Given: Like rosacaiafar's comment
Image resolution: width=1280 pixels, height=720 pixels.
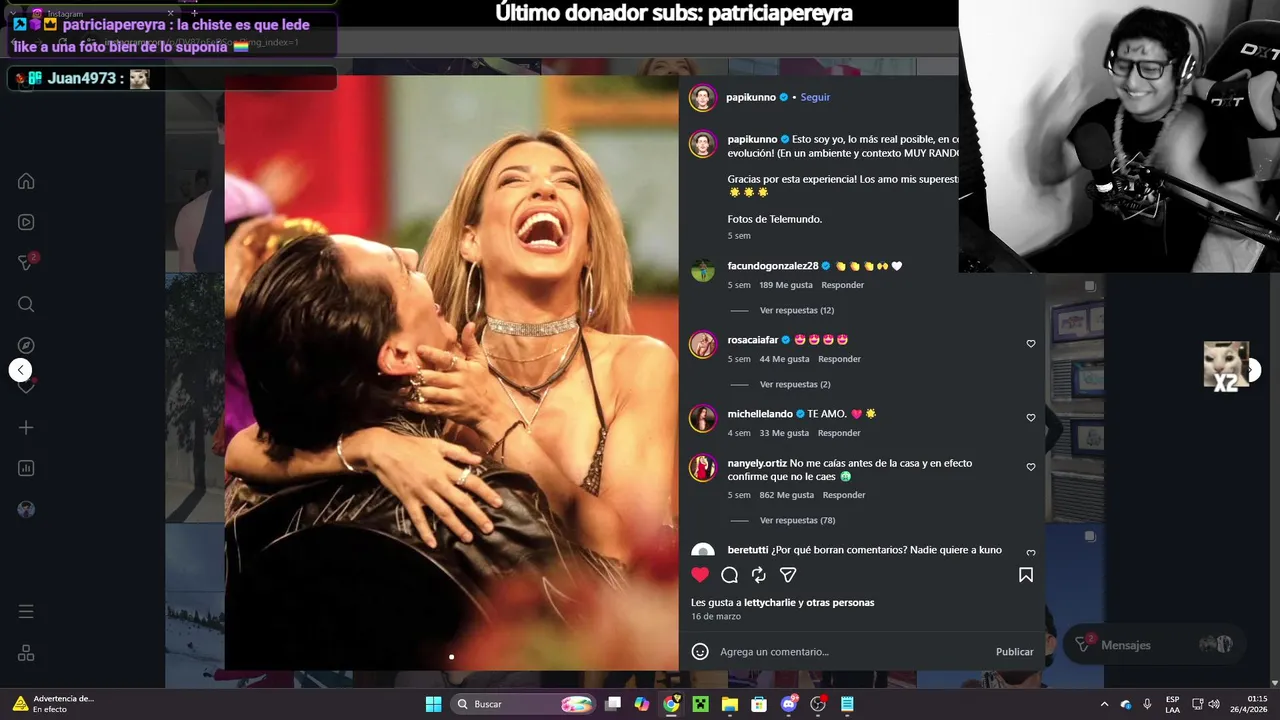Looking at the screenshot, I should click(1031, 344).
